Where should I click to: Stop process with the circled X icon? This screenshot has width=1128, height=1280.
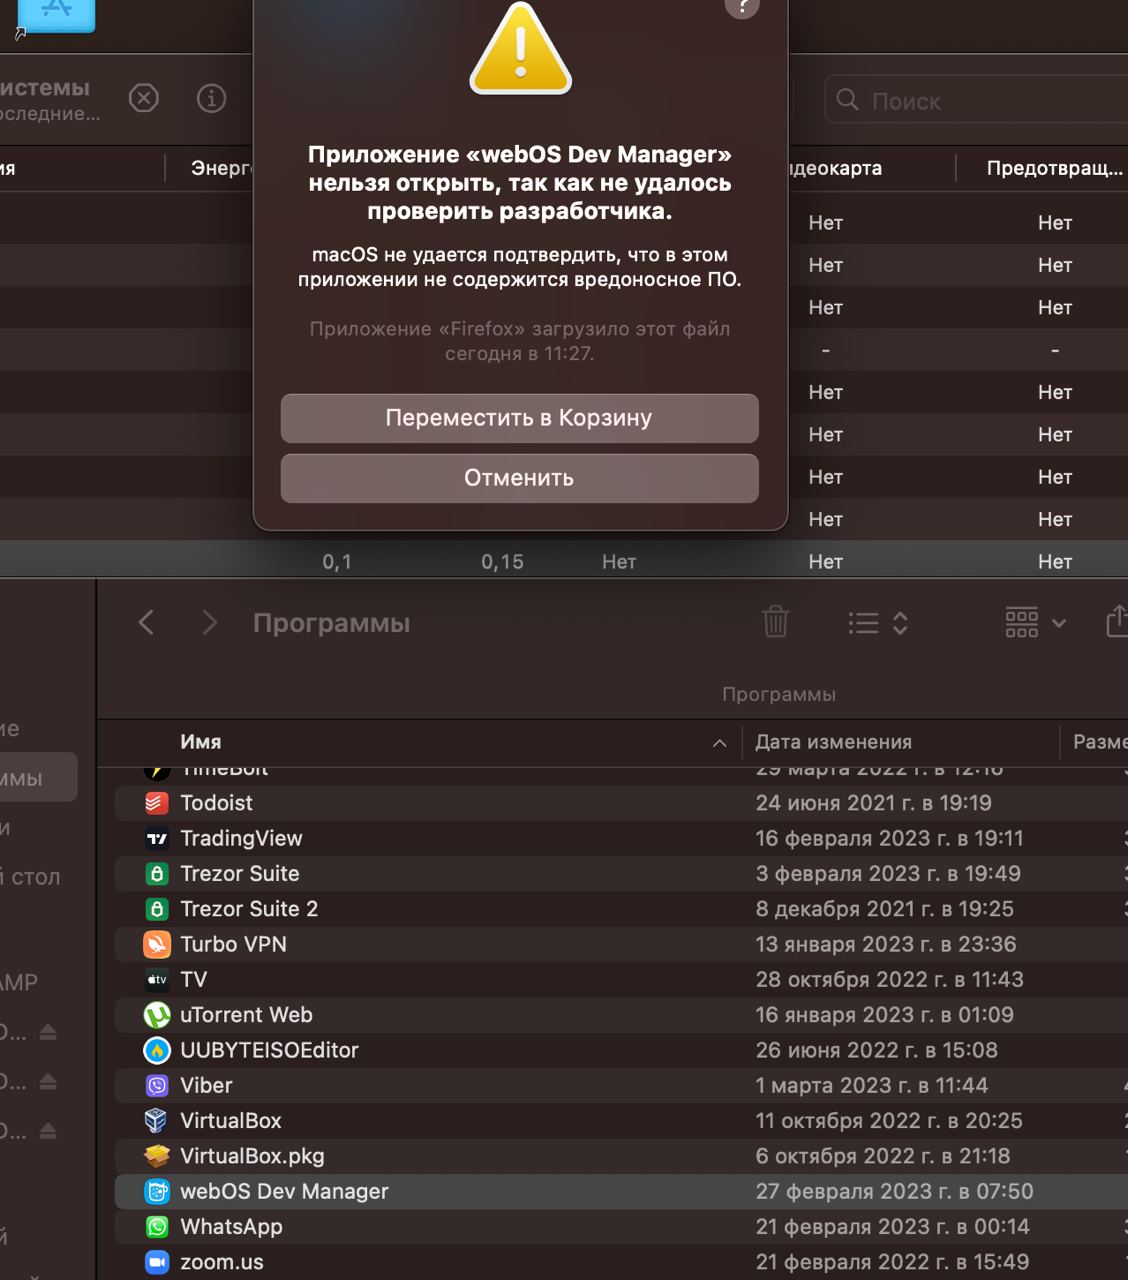click(x=144, y=98)
